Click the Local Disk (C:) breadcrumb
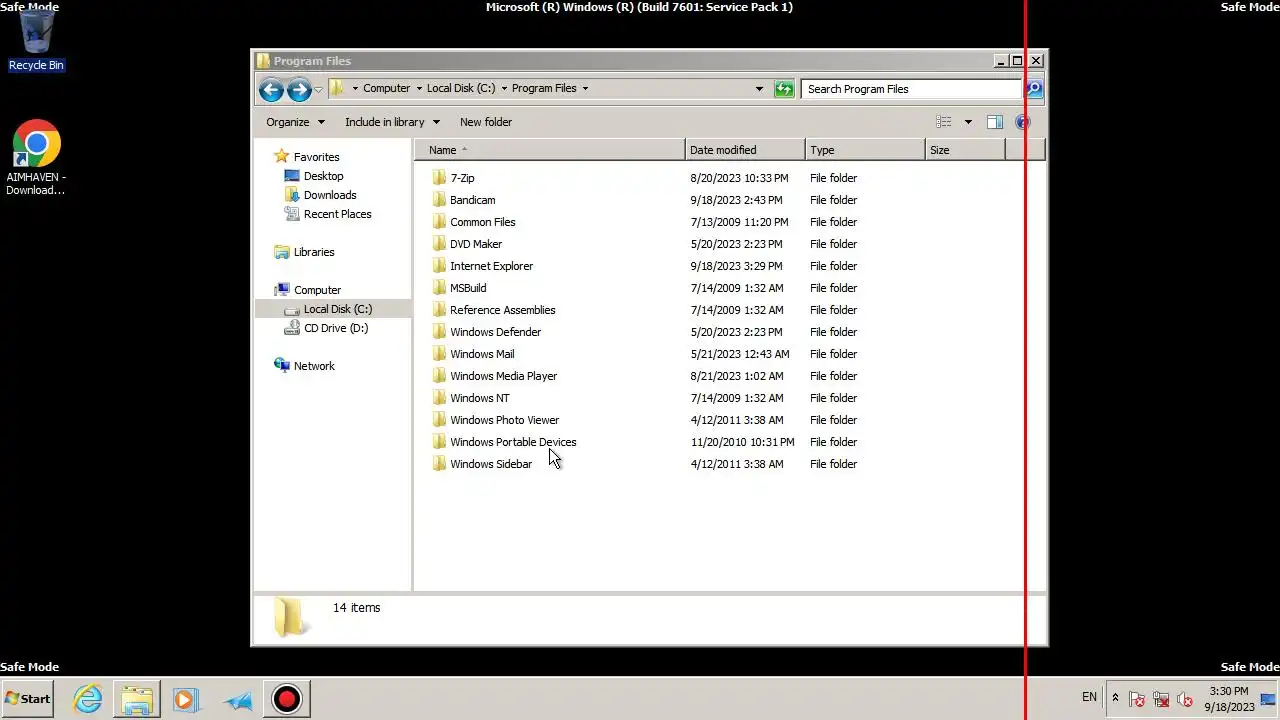 pyautogui.click(x=461, y=88)
